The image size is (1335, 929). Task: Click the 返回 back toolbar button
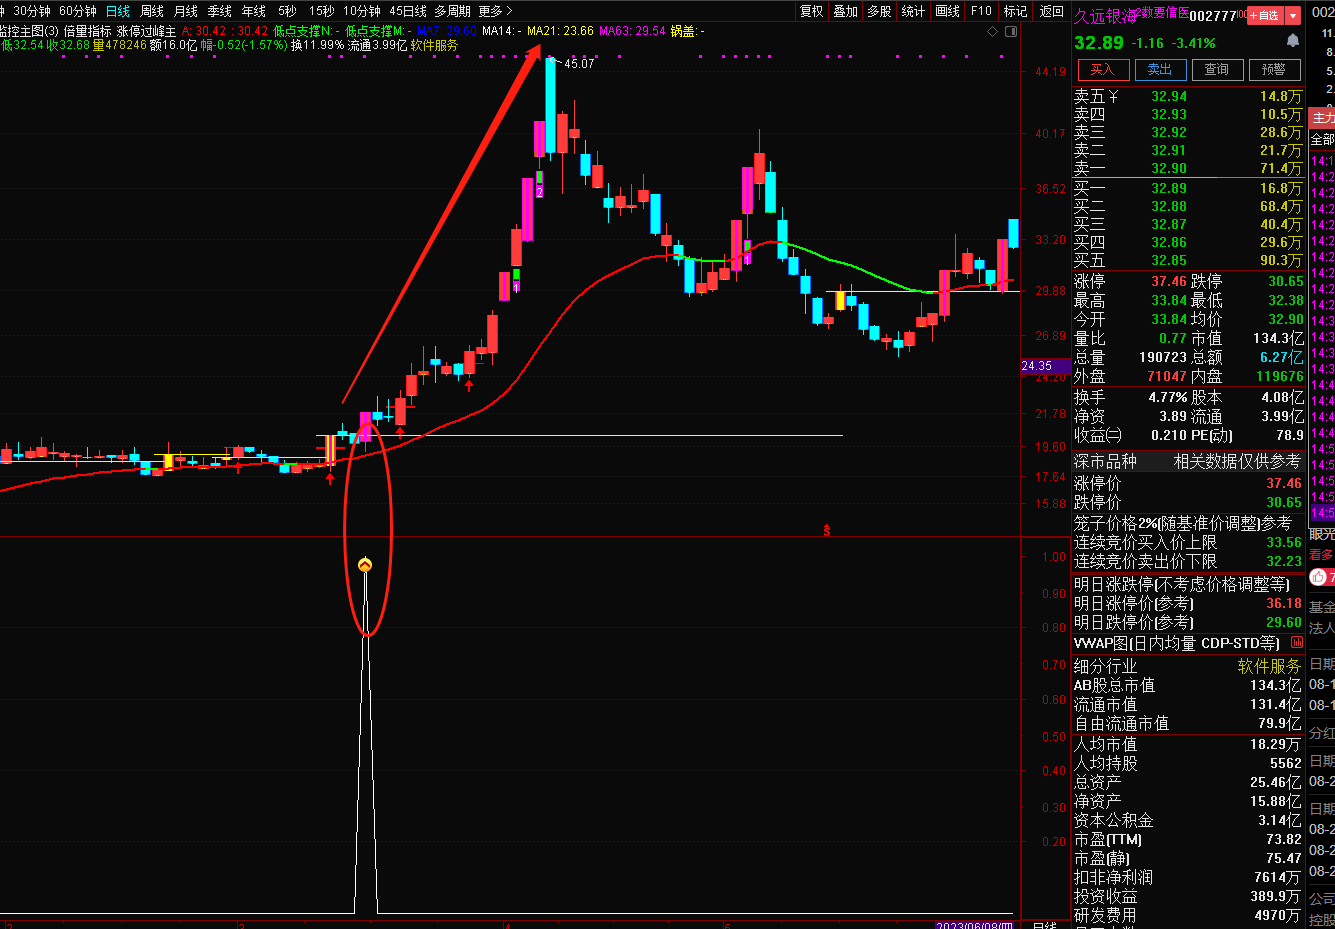(x=1052, y=11)
